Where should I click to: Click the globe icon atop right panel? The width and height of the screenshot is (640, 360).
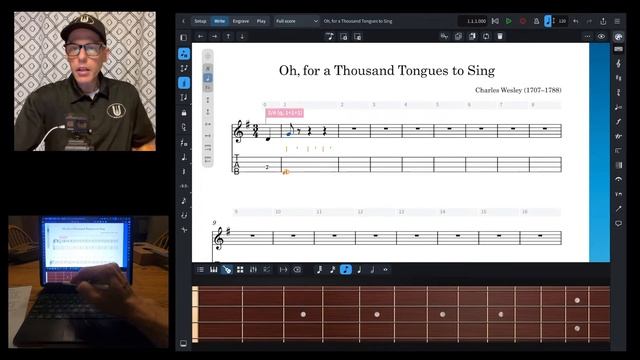coord(618,37)
